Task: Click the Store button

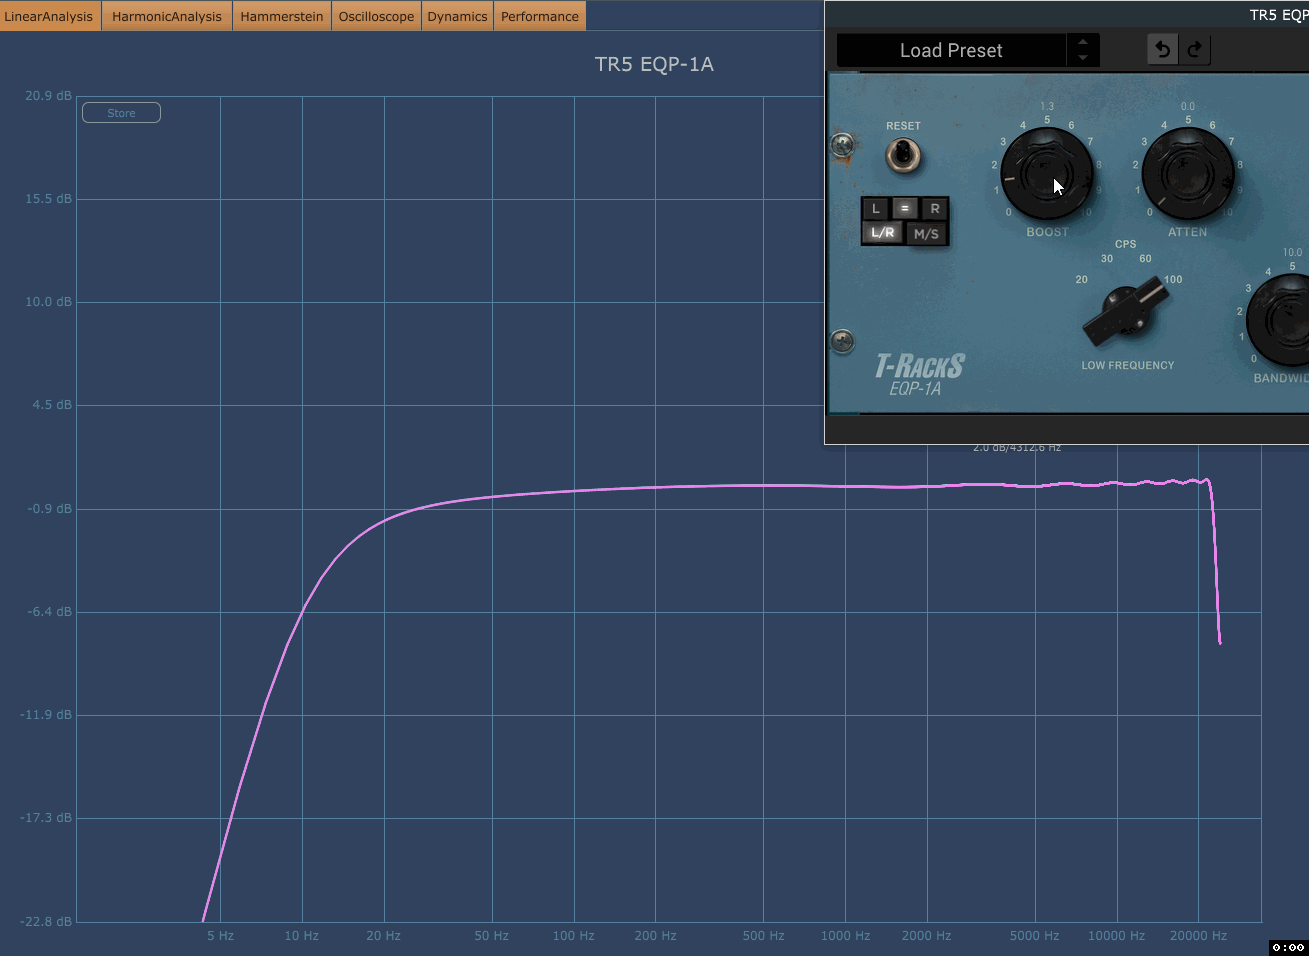Action: [x=121, y=113]
